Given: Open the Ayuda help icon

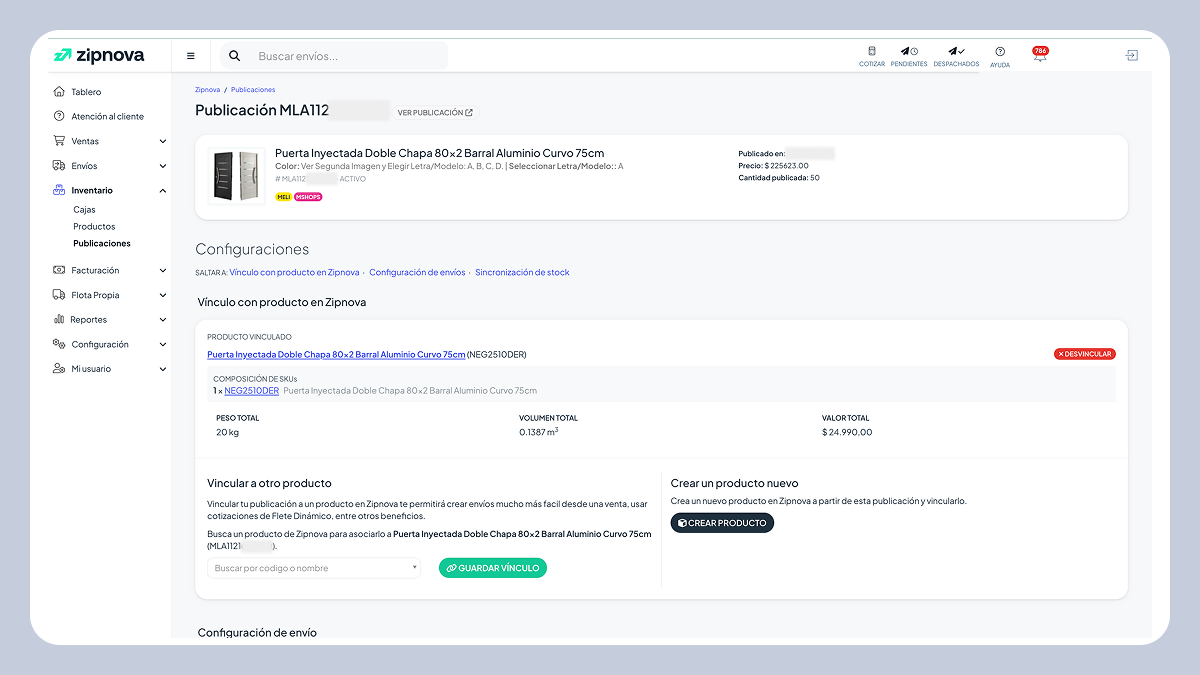Looking at the screenshot, I should [1000, 51].
